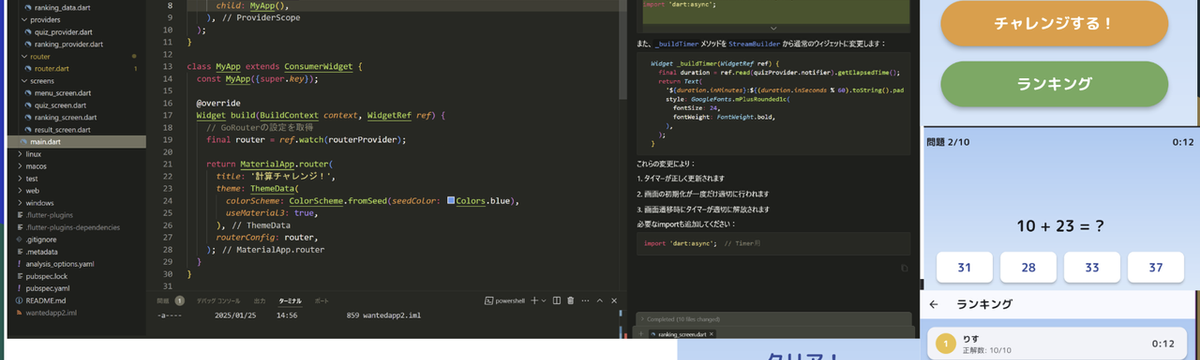Create a new terminal with plus icon
The image size is (1200, 360).
[534, 300]
